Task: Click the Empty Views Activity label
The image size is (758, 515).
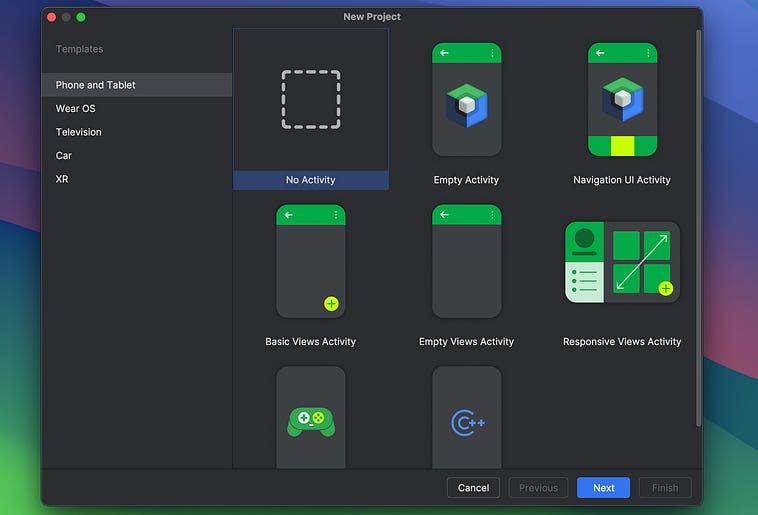Action: 466,341
